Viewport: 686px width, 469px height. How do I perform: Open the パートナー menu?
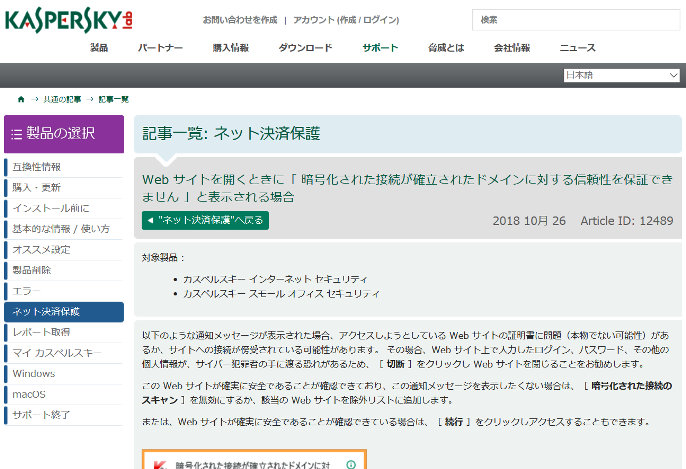(160, 48)
